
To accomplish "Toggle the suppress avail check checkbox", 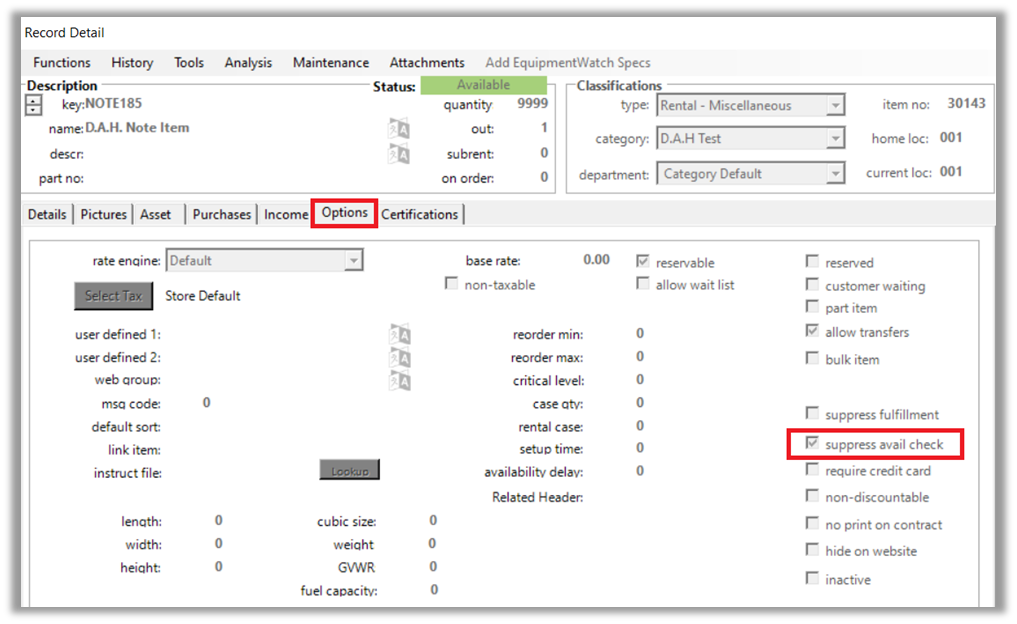I will click(813, 444).
